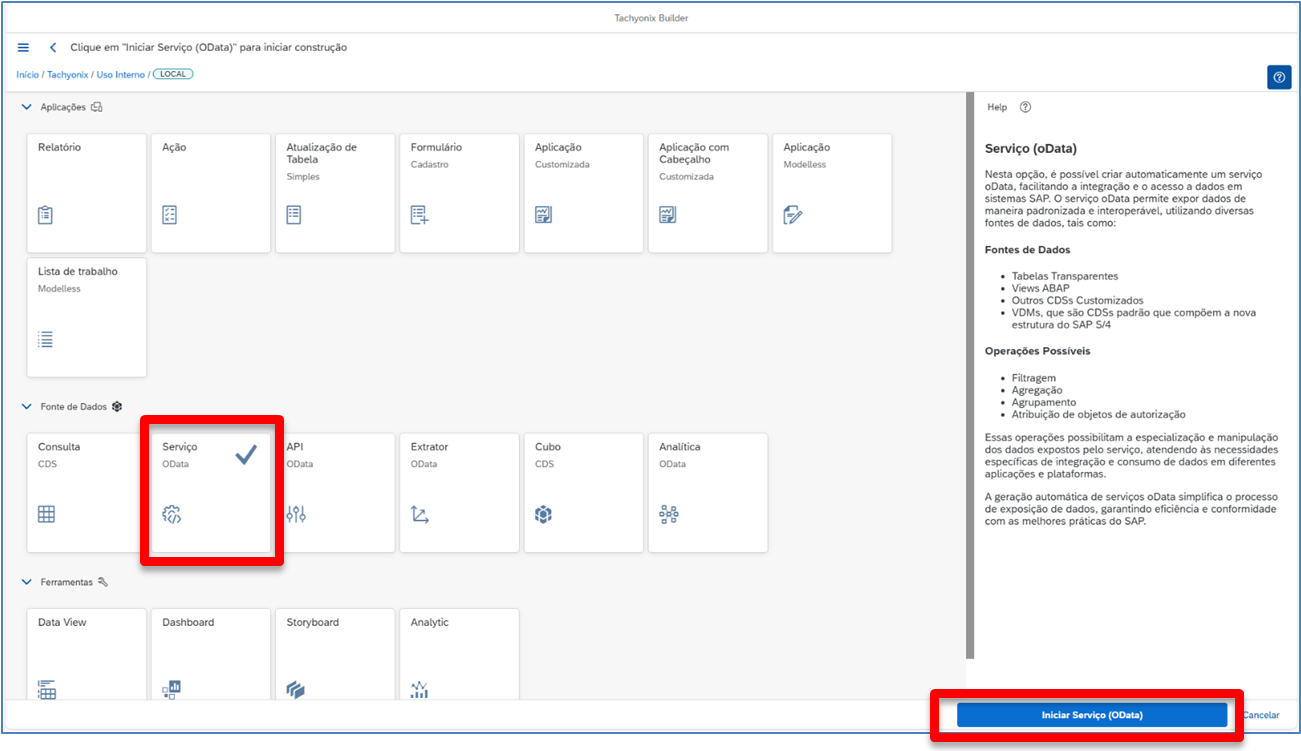This screenshot has height=751, width=1301.
Task: Click the cube icon beside Fonte de Dados
Action: (117, 406)
